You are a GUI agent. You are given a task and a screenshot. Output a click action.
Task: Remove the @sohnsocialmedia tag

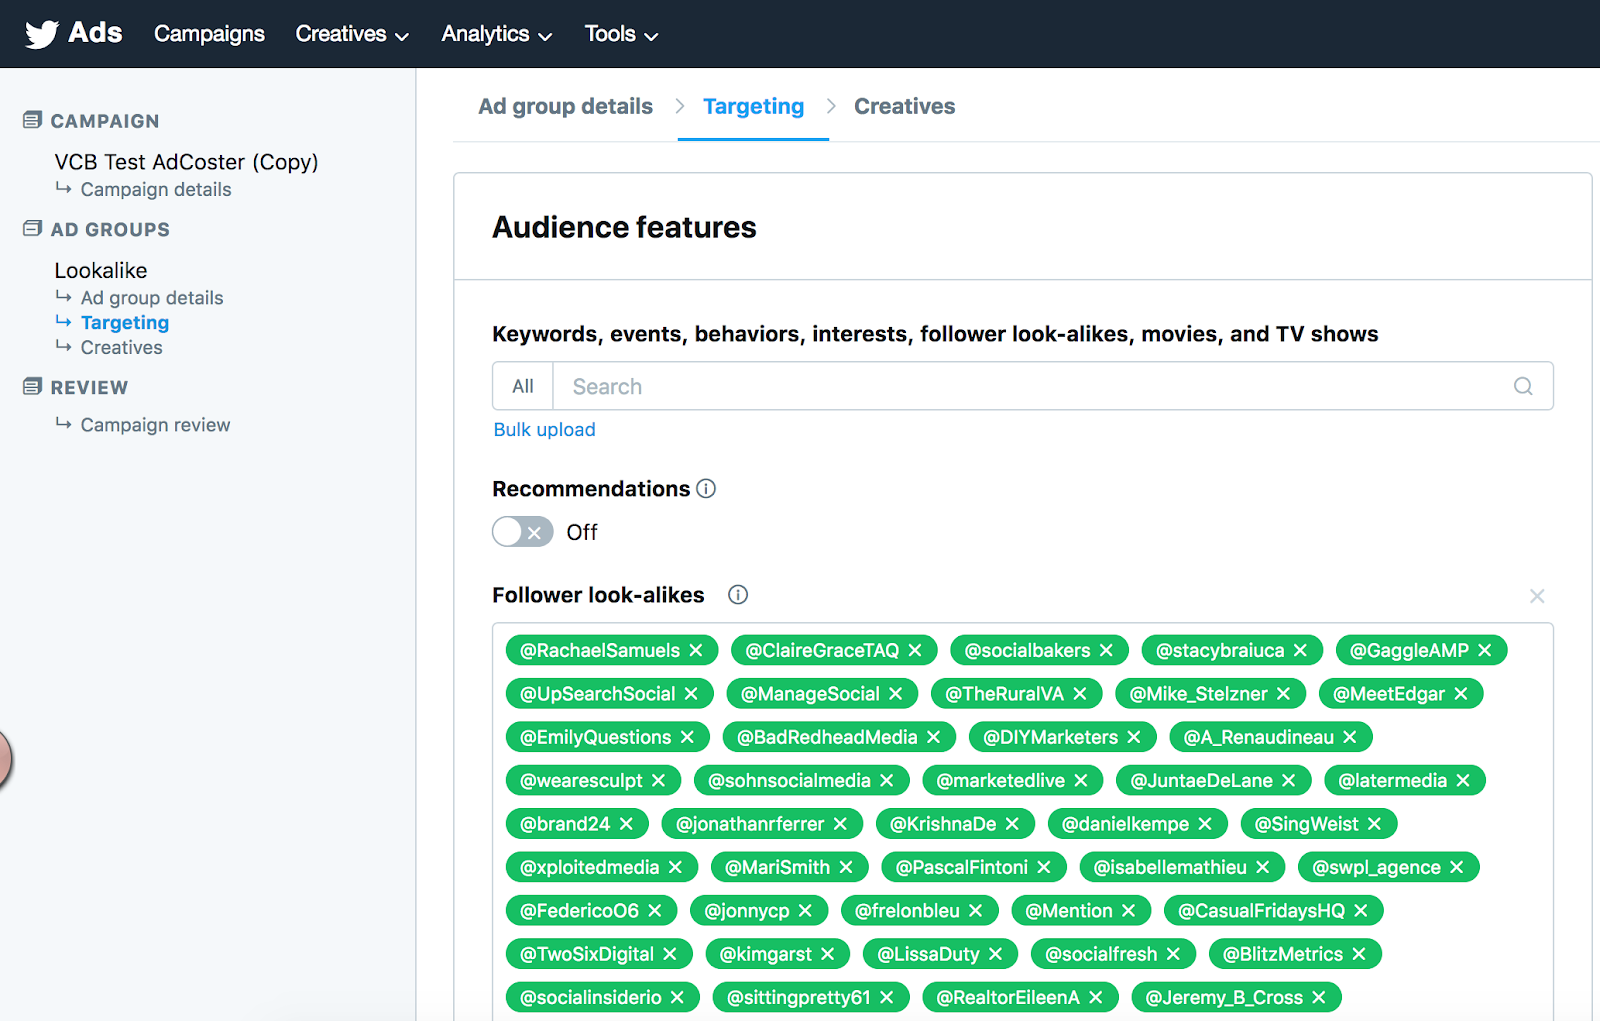[886, 781]
